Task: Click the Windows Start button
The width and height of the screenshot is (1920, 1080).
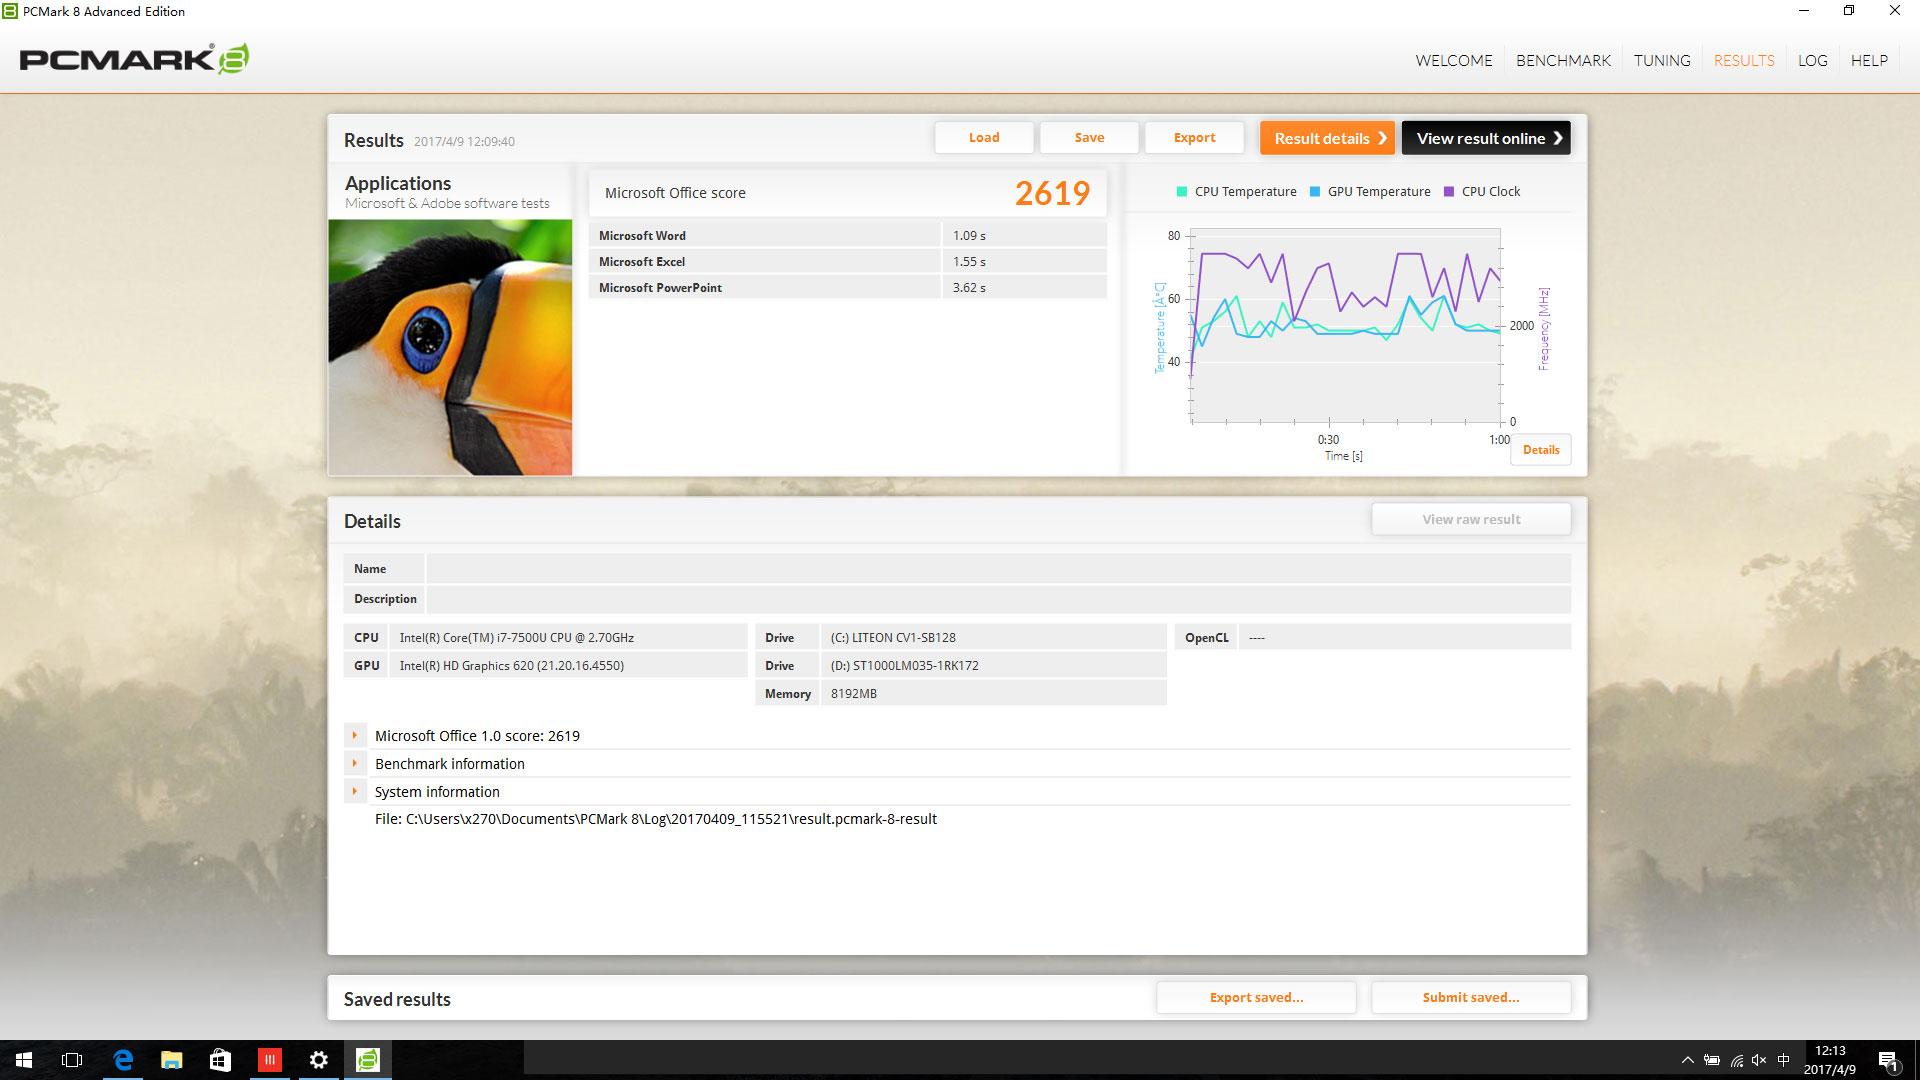Action: (x=24, y=1060)
